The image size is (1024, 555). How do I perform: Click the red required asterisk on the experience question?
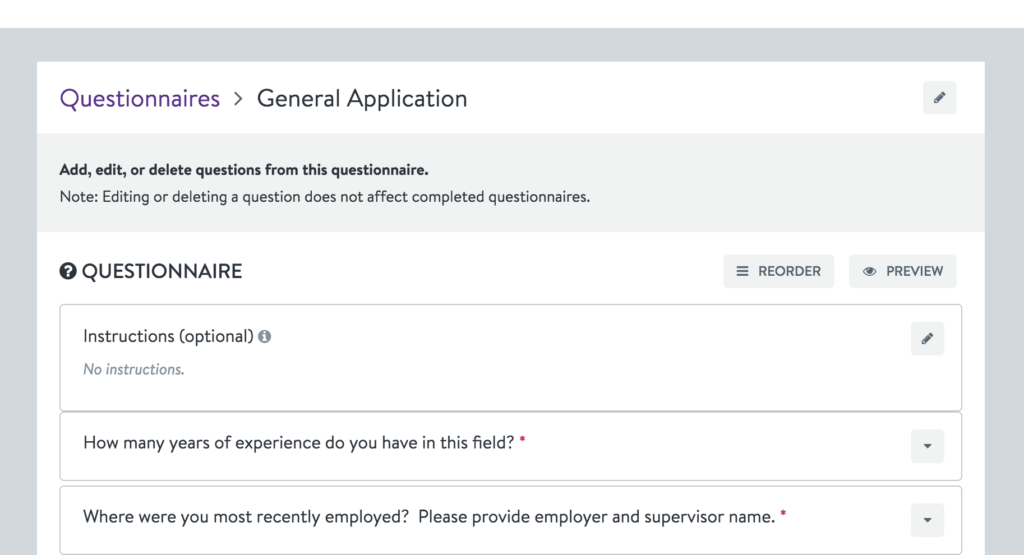522,441
